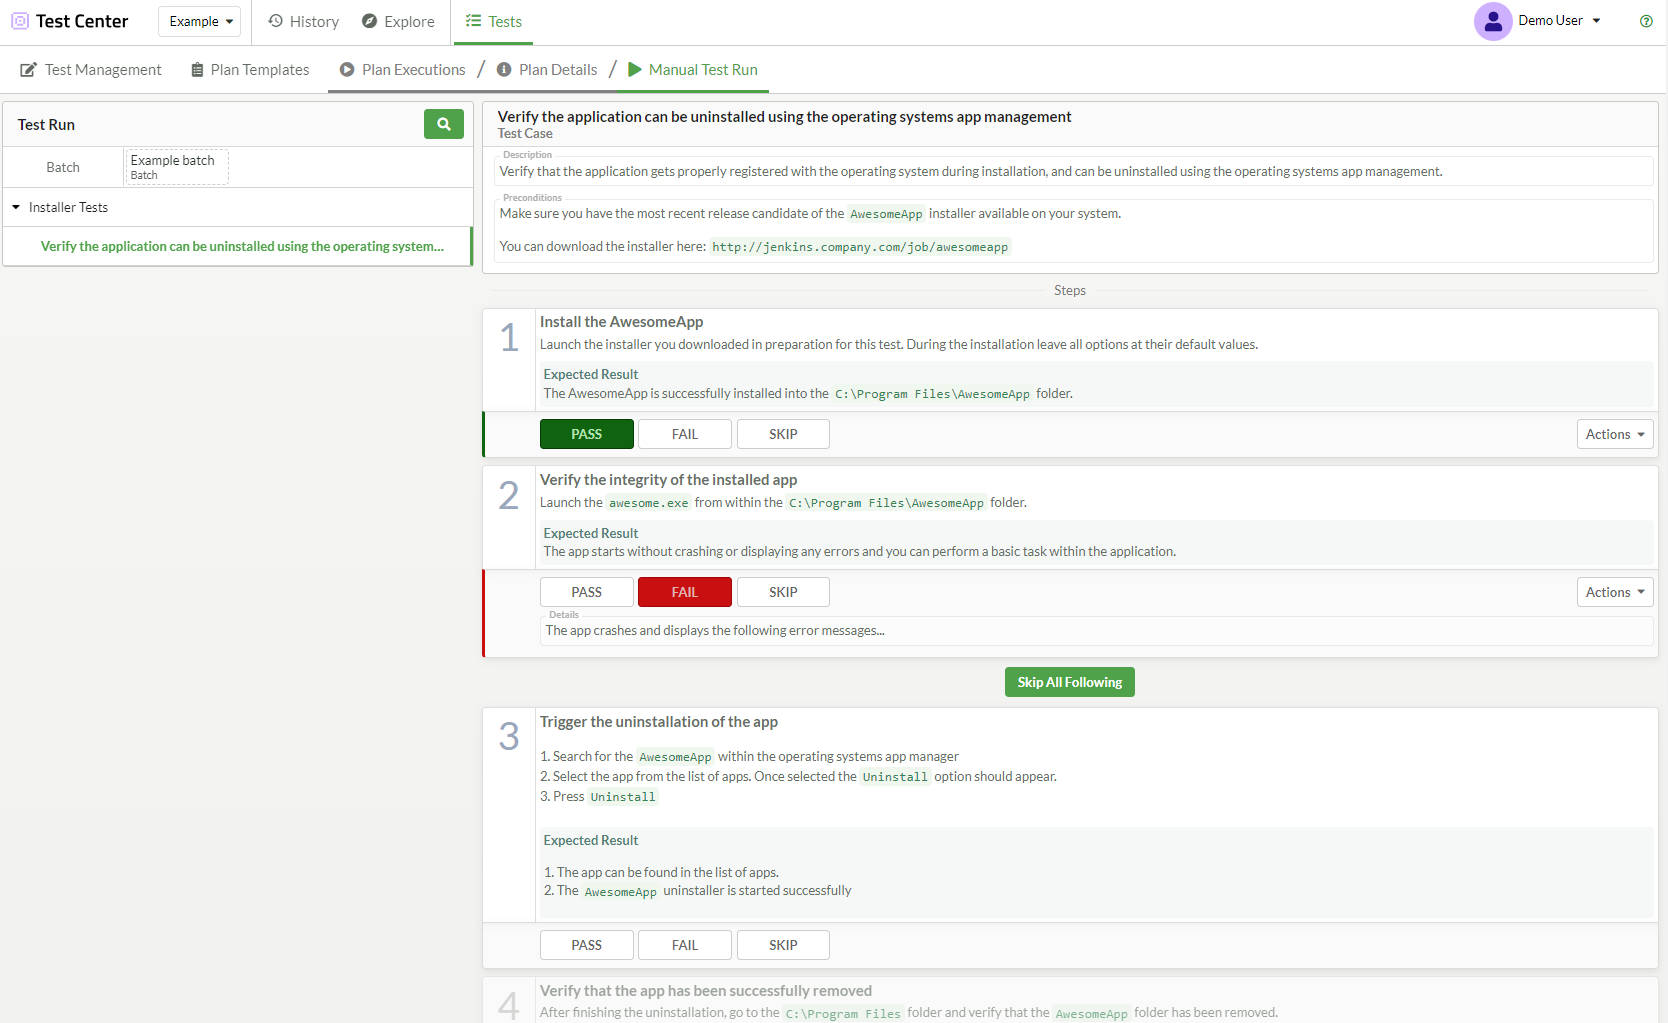Click the Skip All Following button
Viewport: 1668px width, 1023px height.
click(x=1069, y=682)
